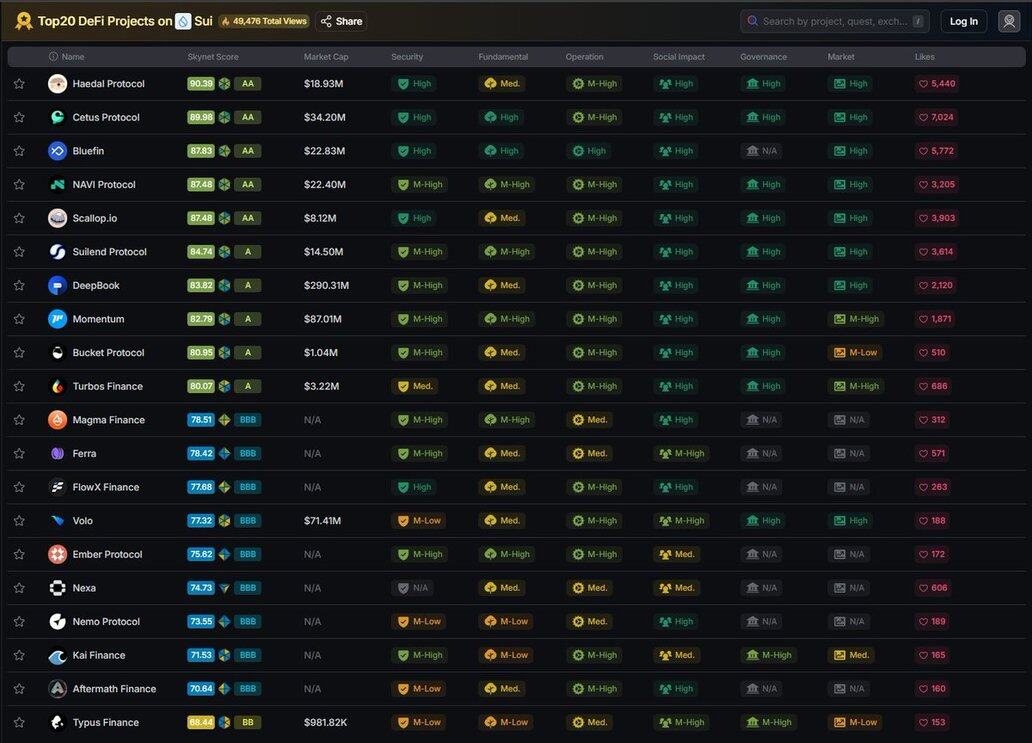1032x743 pixels.
Task: Toggle favorite star for Momentum
Action: pyautogui.click(x=19, y=319)
